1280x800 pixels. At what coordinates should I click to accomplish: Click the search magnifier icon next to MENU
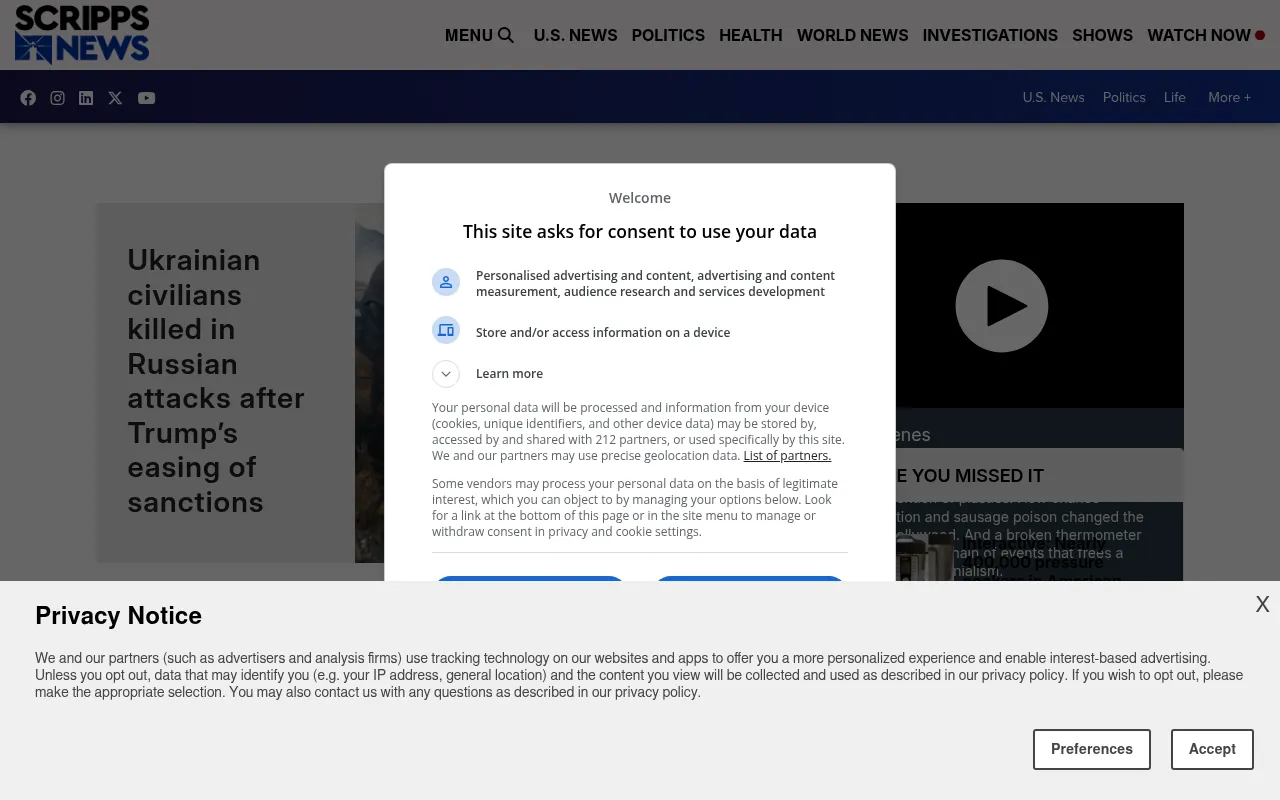[x=506, y=35]
